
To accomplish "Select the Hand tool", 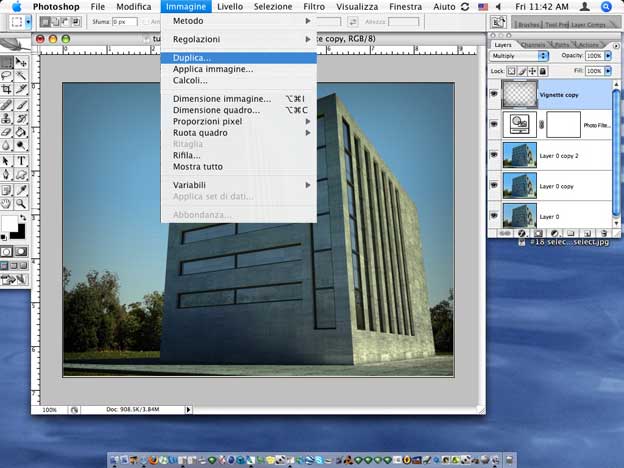I will click(7, 203).
